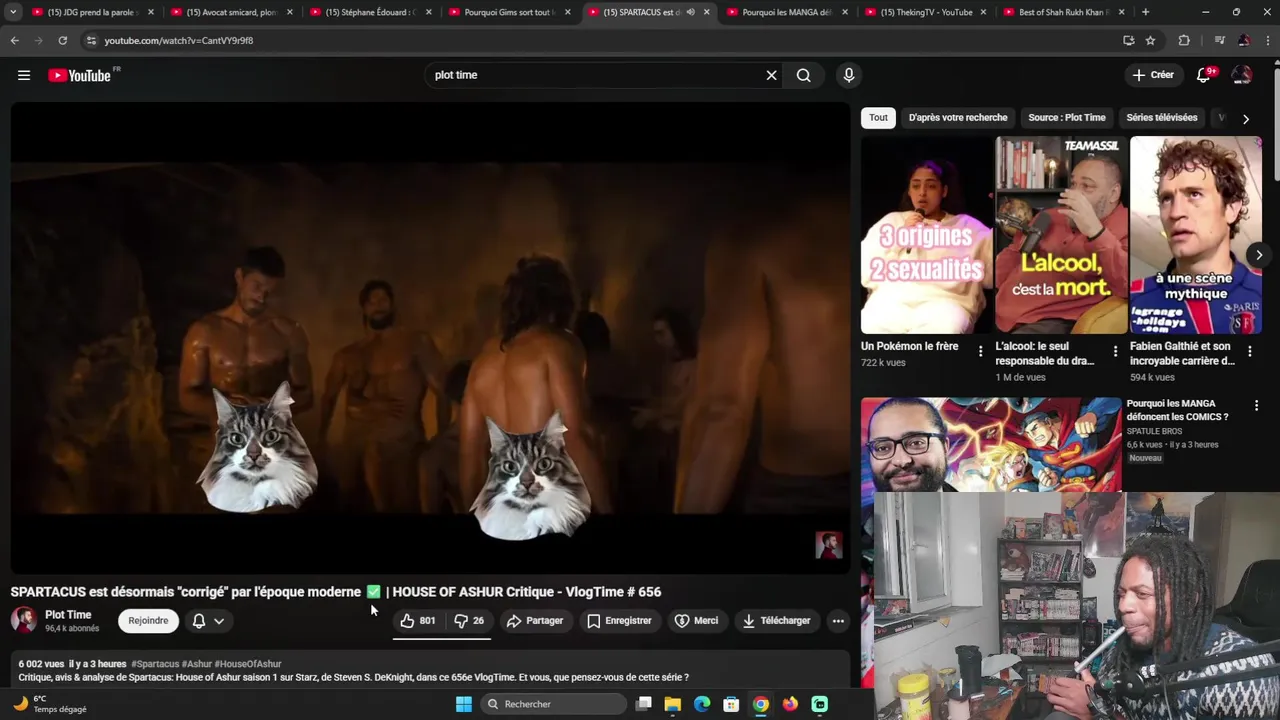Switch to the Stéphane Édouard tab
The width and height of the screenshot is (1280, 720).
click(370, 12)
